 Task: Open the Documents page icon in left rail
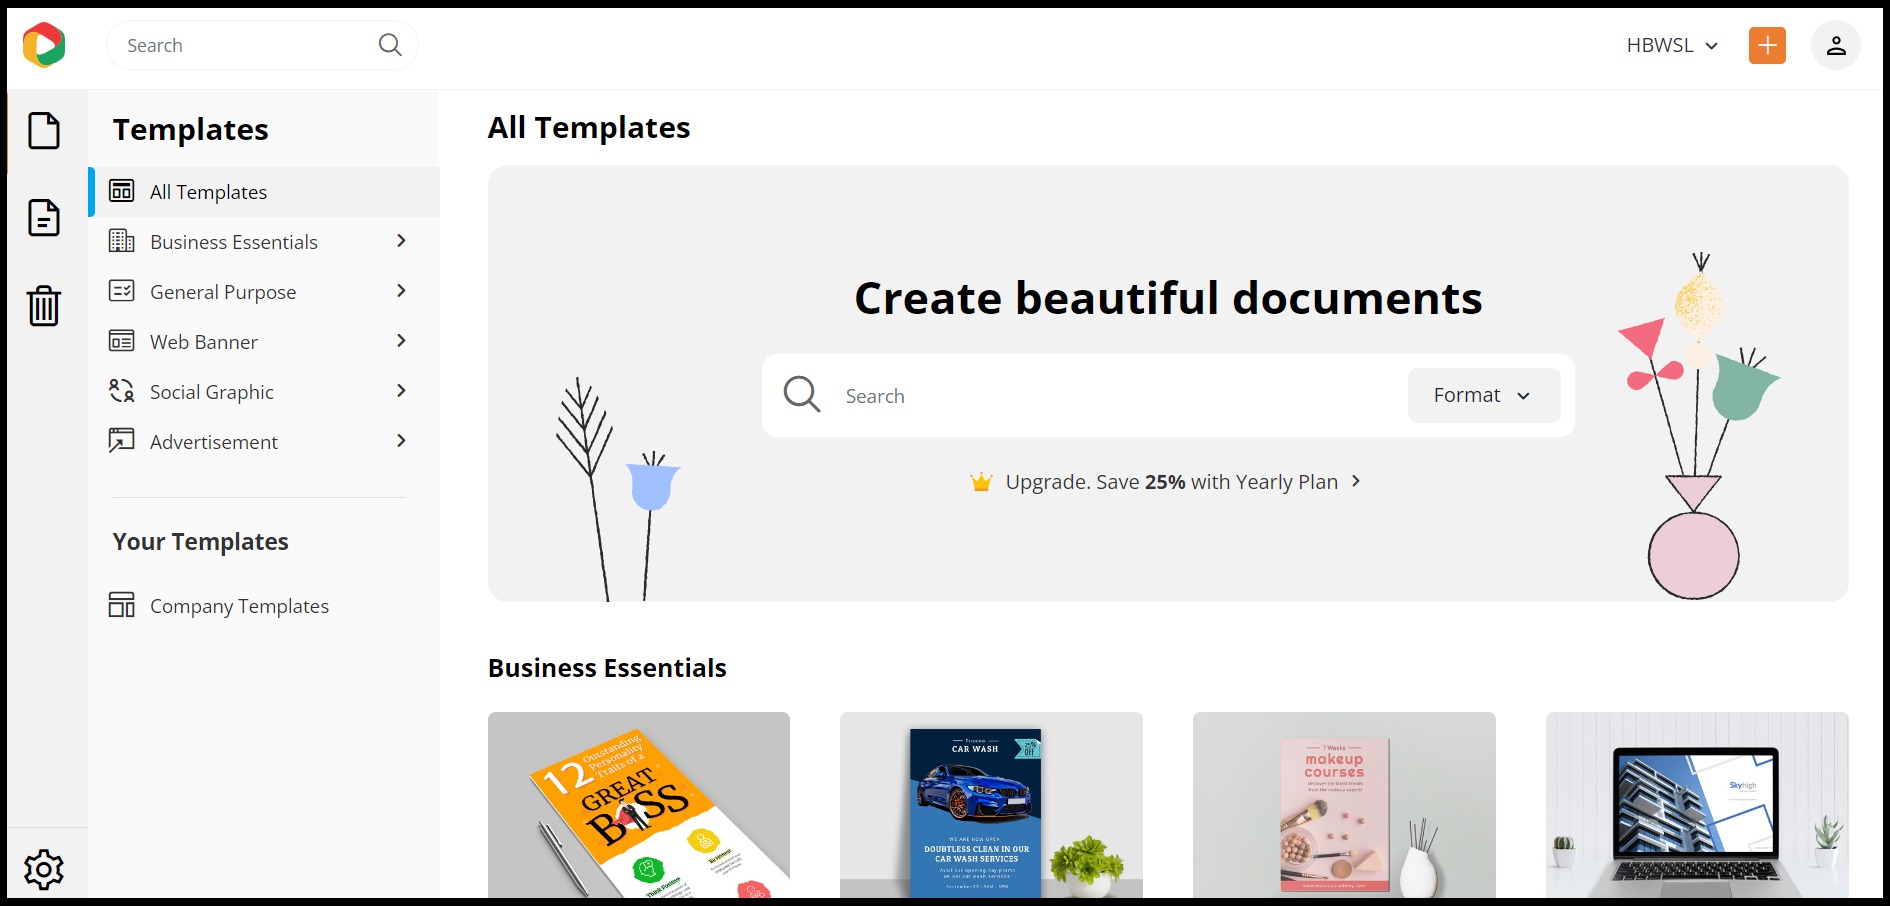(44, 218)
